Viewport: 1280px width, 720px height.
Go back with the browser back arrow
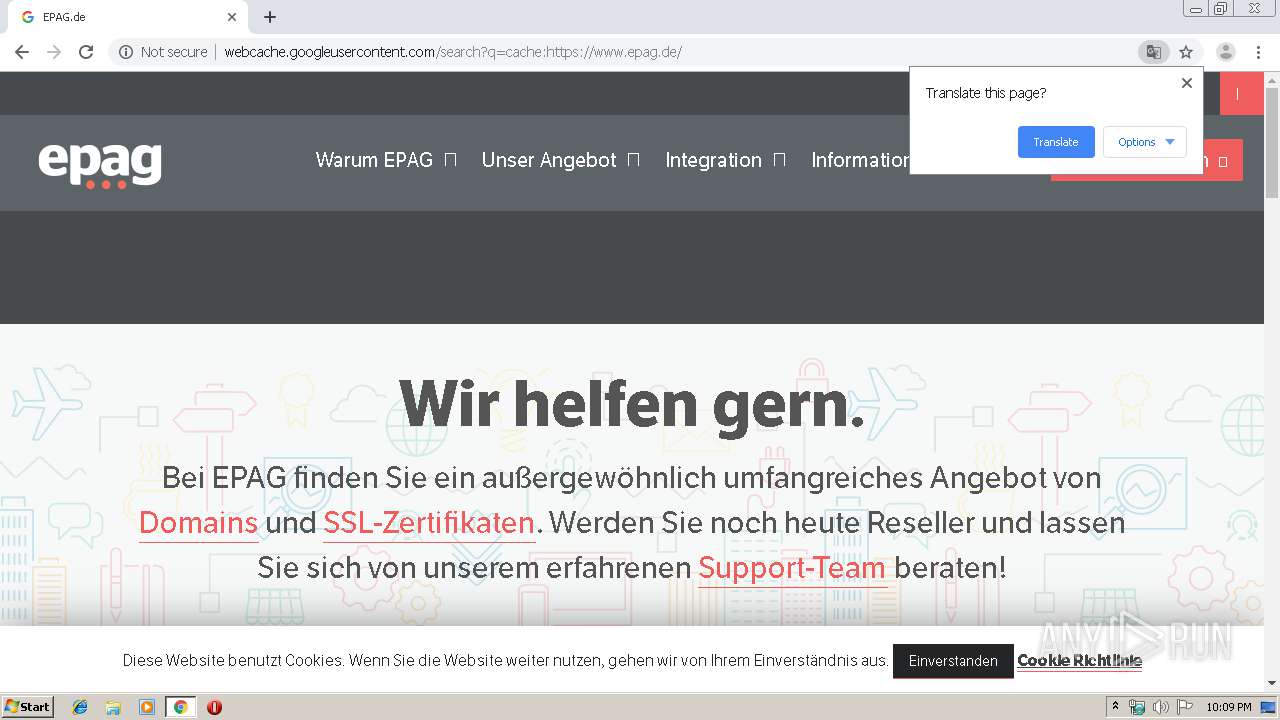[x=22, y=52]
